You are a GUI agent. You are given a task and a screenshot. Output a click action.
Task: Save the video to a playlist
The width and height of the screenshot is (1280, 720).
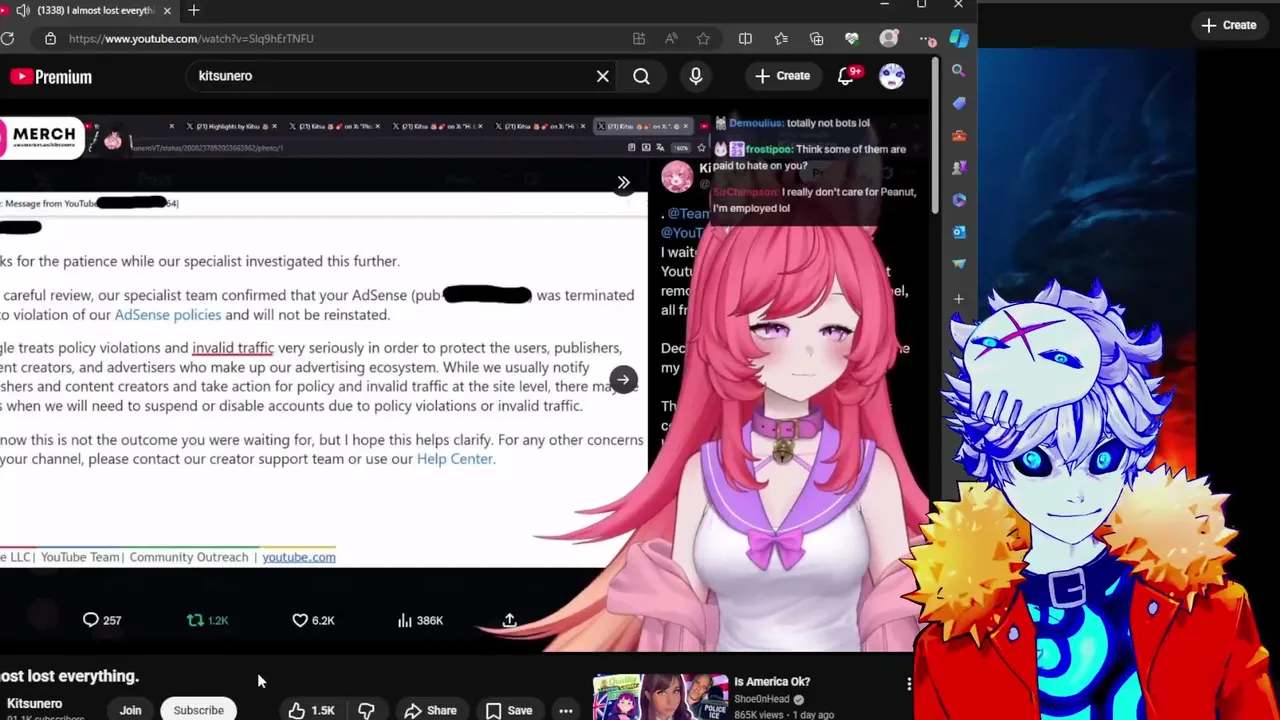pyautogui.click(x=509, y=710)
